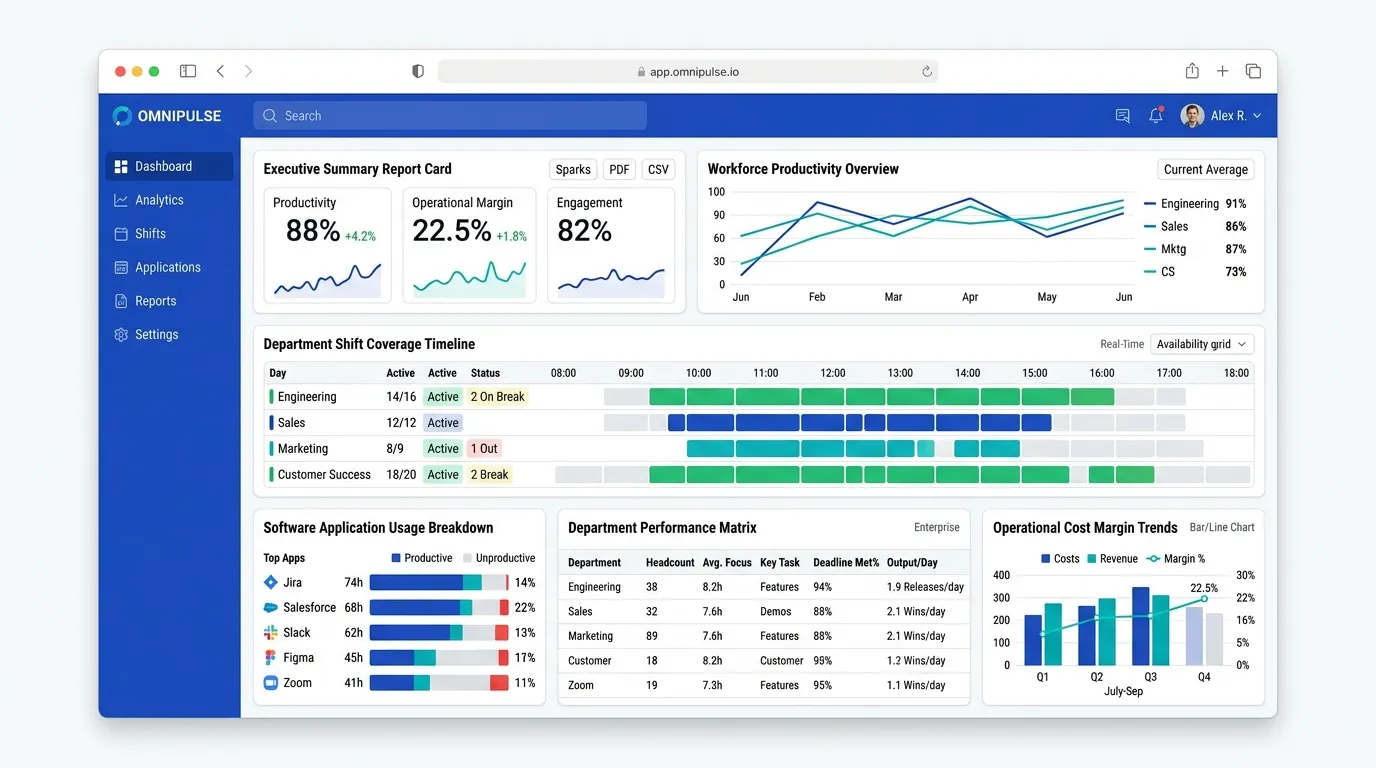Toggle the Margin % legend item
1376x768 pixels.
tap(1176, 559)
